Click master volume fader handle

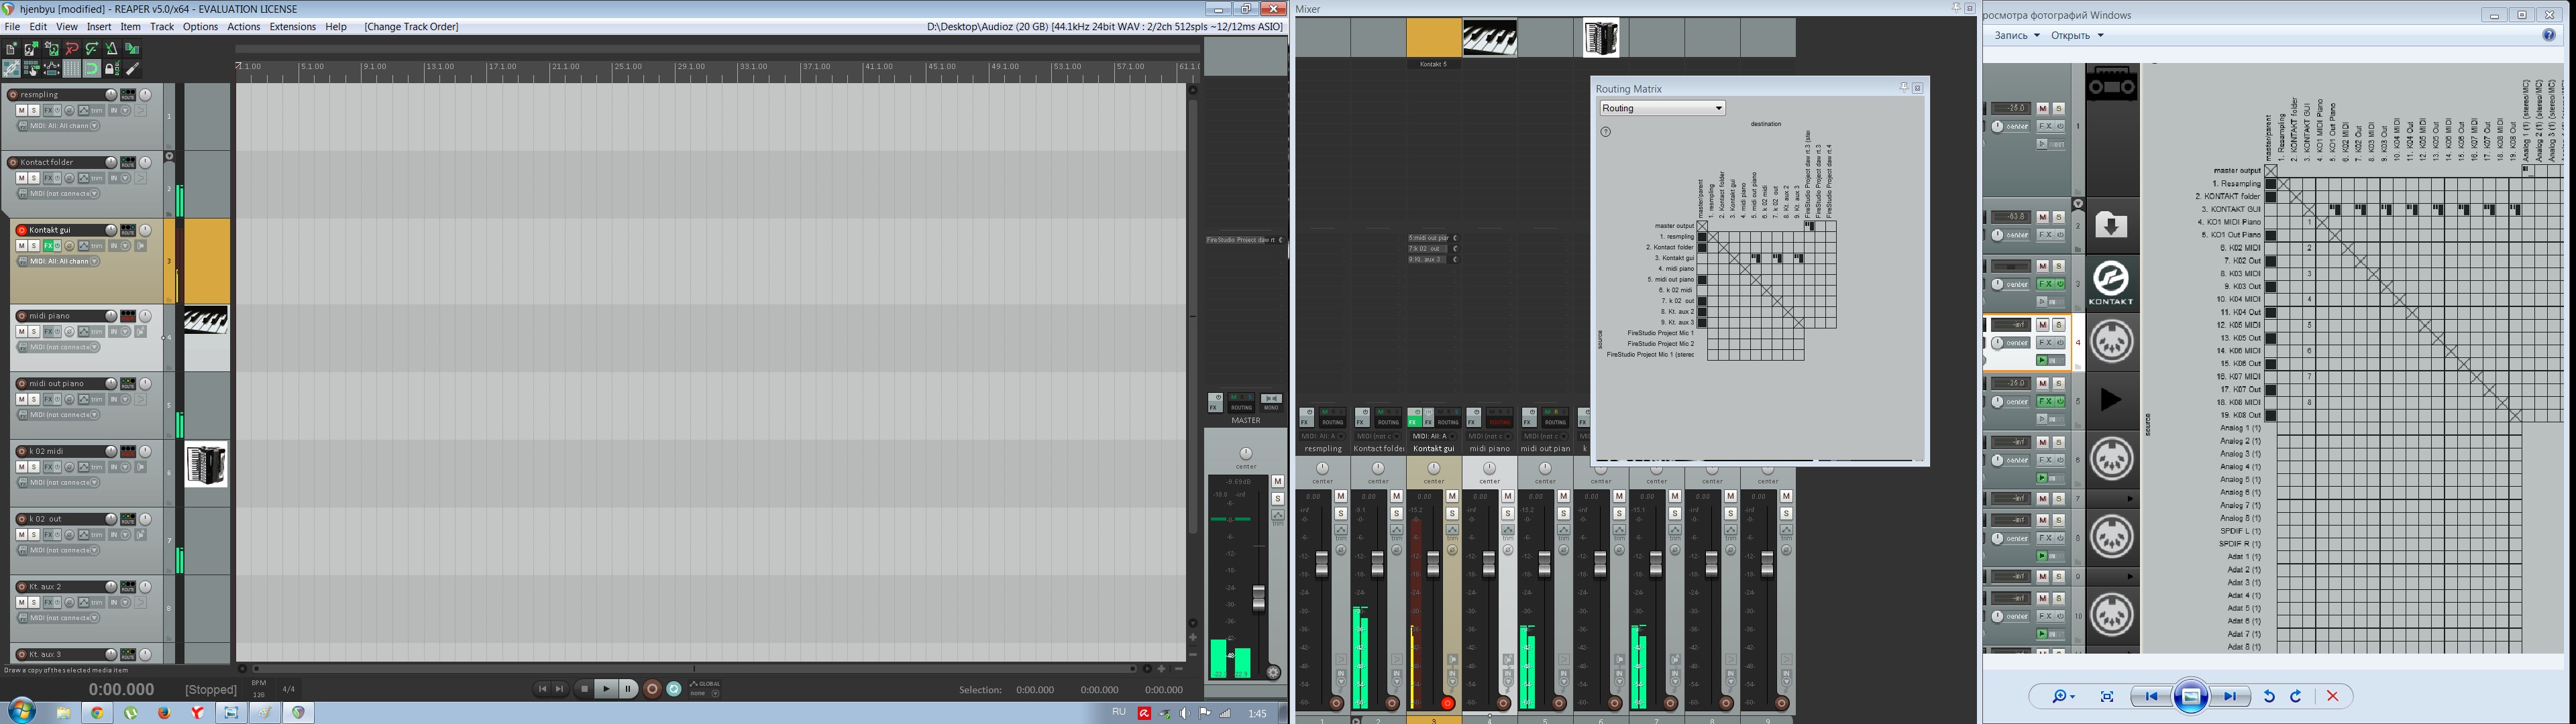coord(1259,598)
